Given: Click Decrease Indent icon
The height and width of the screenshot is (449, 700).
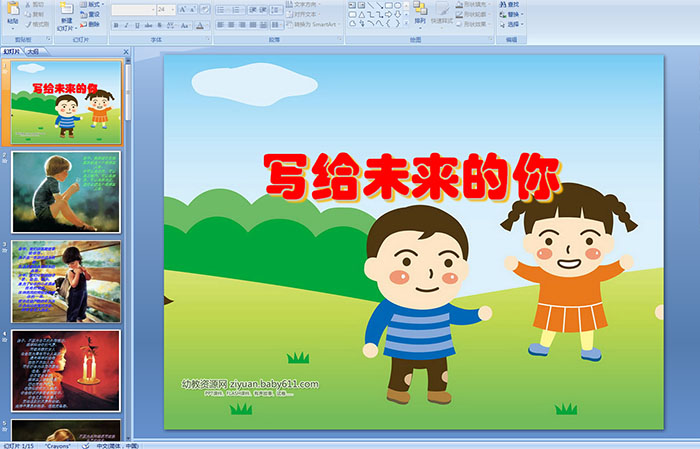Looking at the screenshot, I should pyautogui.click(x=253, y=9).
